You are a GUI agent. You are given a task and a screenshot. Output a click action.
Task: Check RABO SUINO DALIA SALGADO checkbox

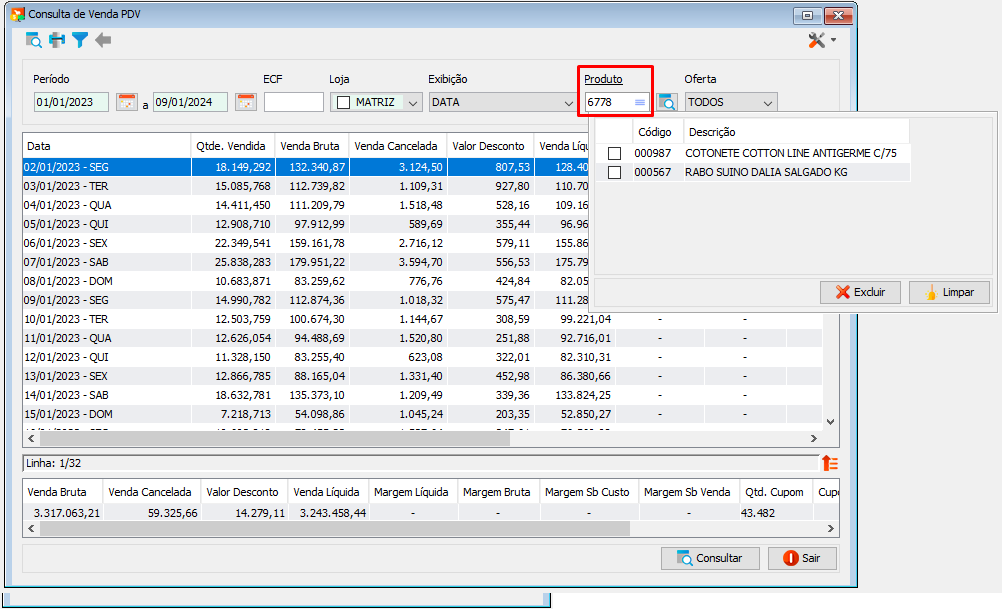tap(614, 172)
